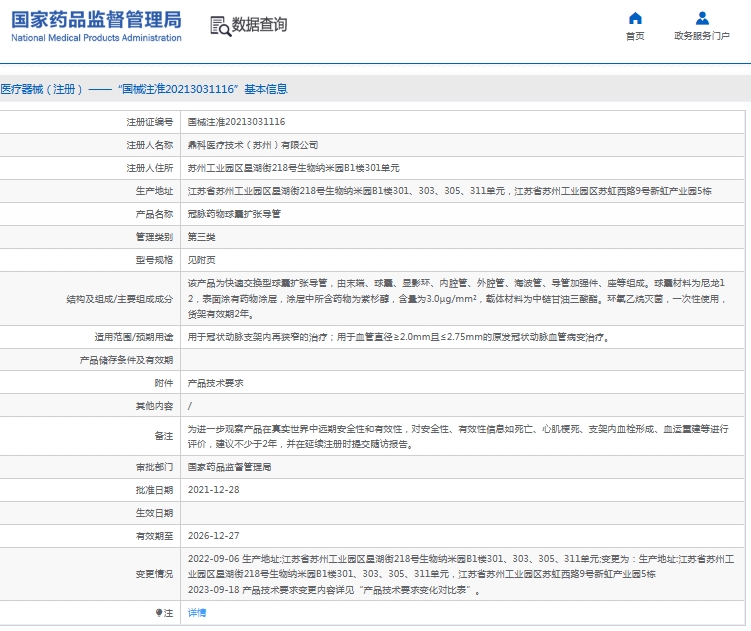Viewport: 751px width, 631px height.
Task: Click the 政务服务门户 label
Action: [x=702, y=36]
